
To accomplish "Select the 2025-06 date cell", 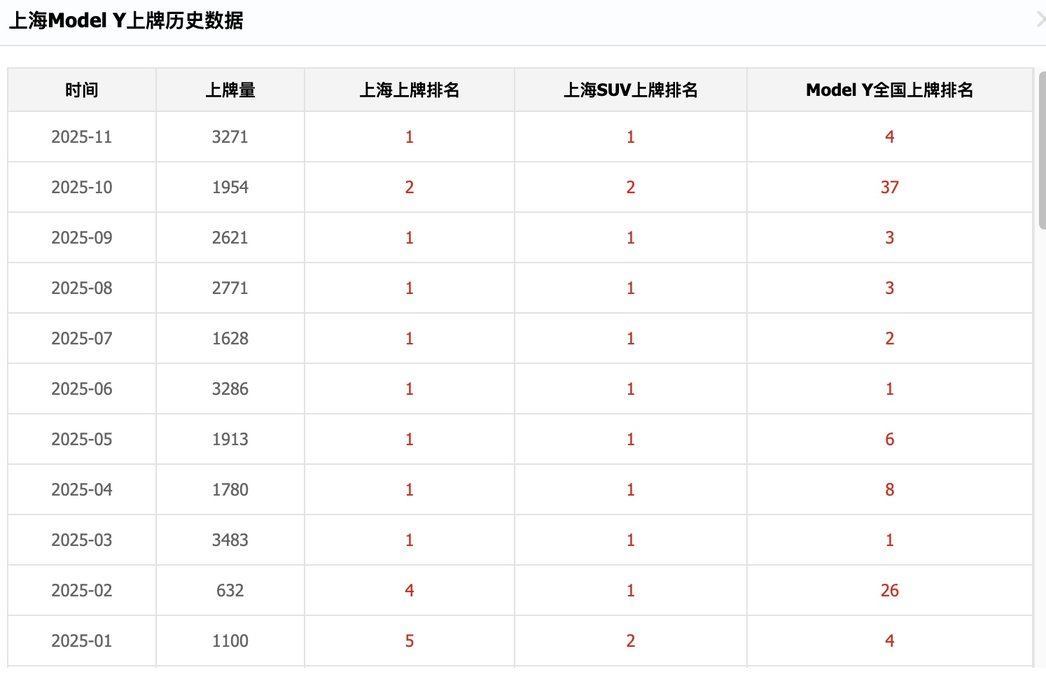I will pyautogui.click(x=82, y=389).
